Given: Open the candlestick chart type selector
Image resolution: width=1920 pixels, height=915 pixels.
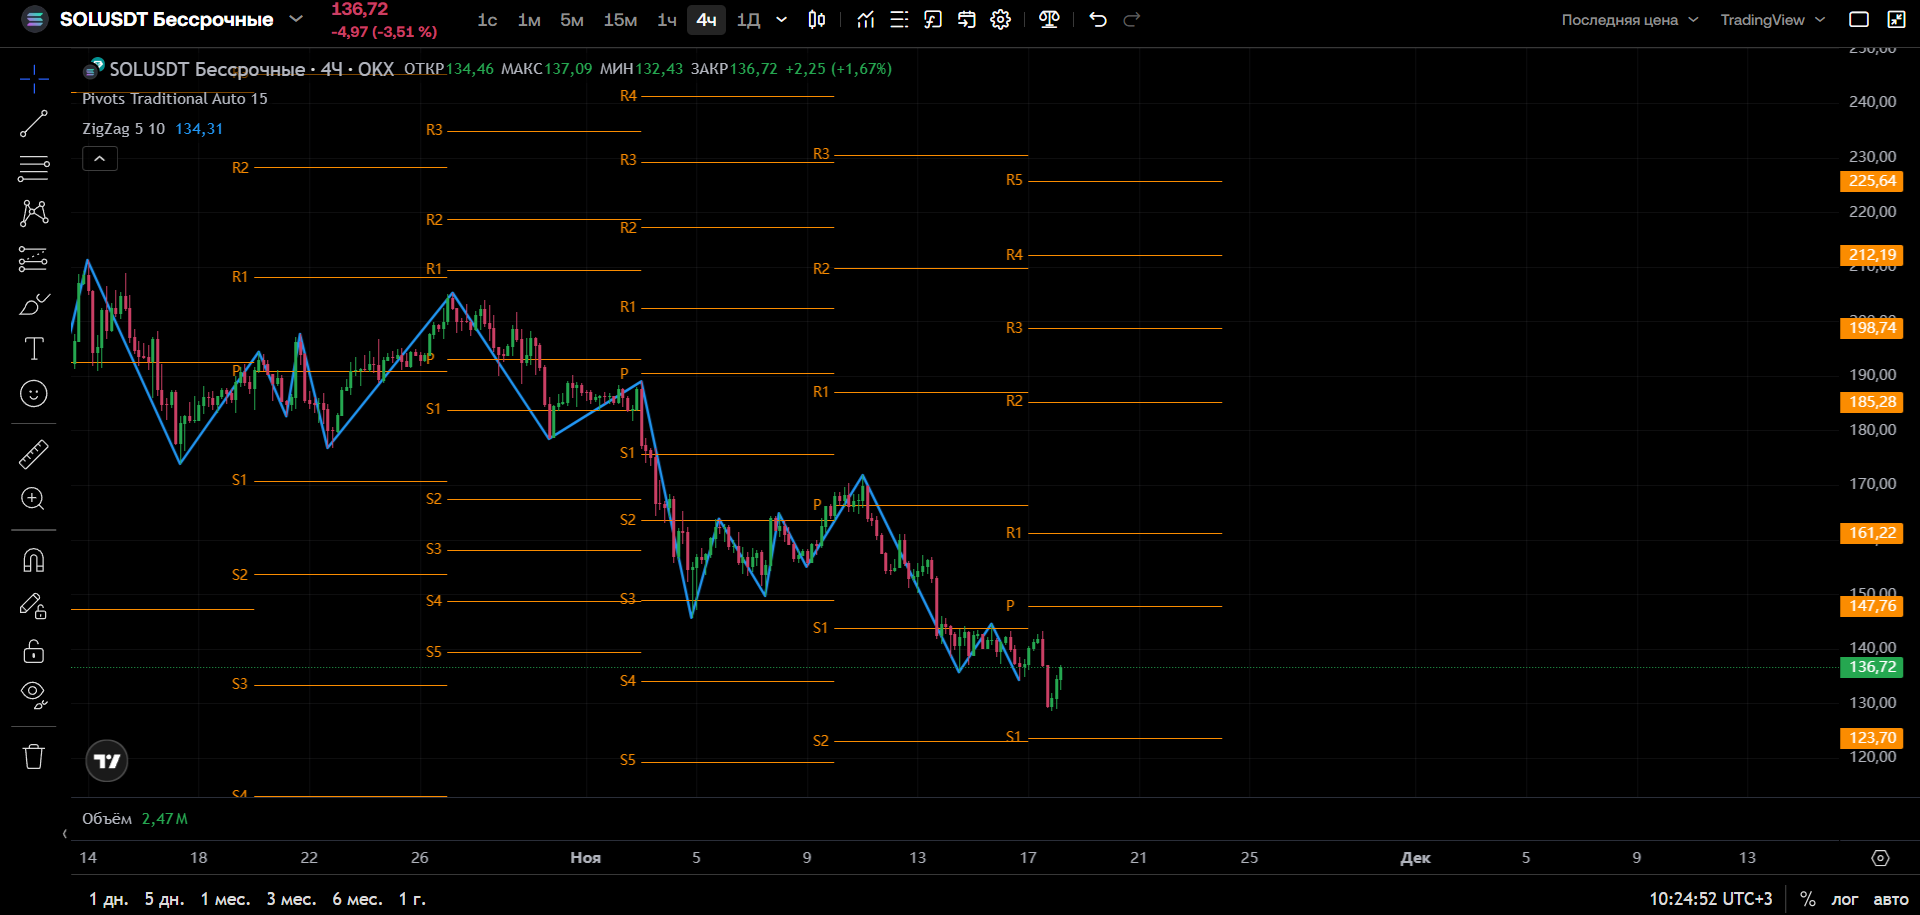Looking at the screenshot, I should (x=817, y=19).
